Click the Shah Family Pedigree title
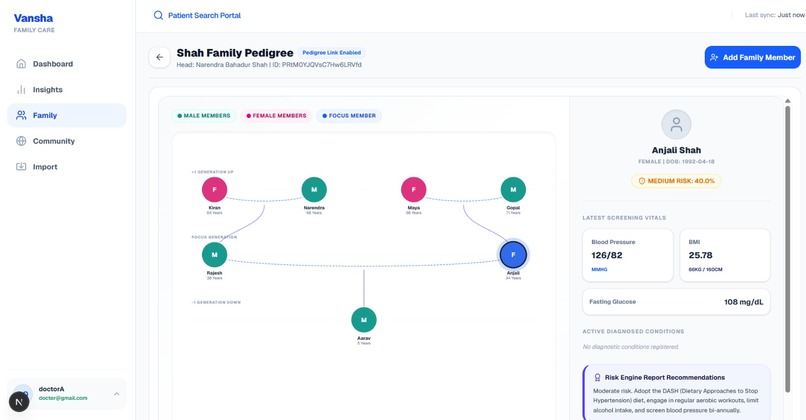The height and width of the screenshot is (420, 806). (235, 53)
